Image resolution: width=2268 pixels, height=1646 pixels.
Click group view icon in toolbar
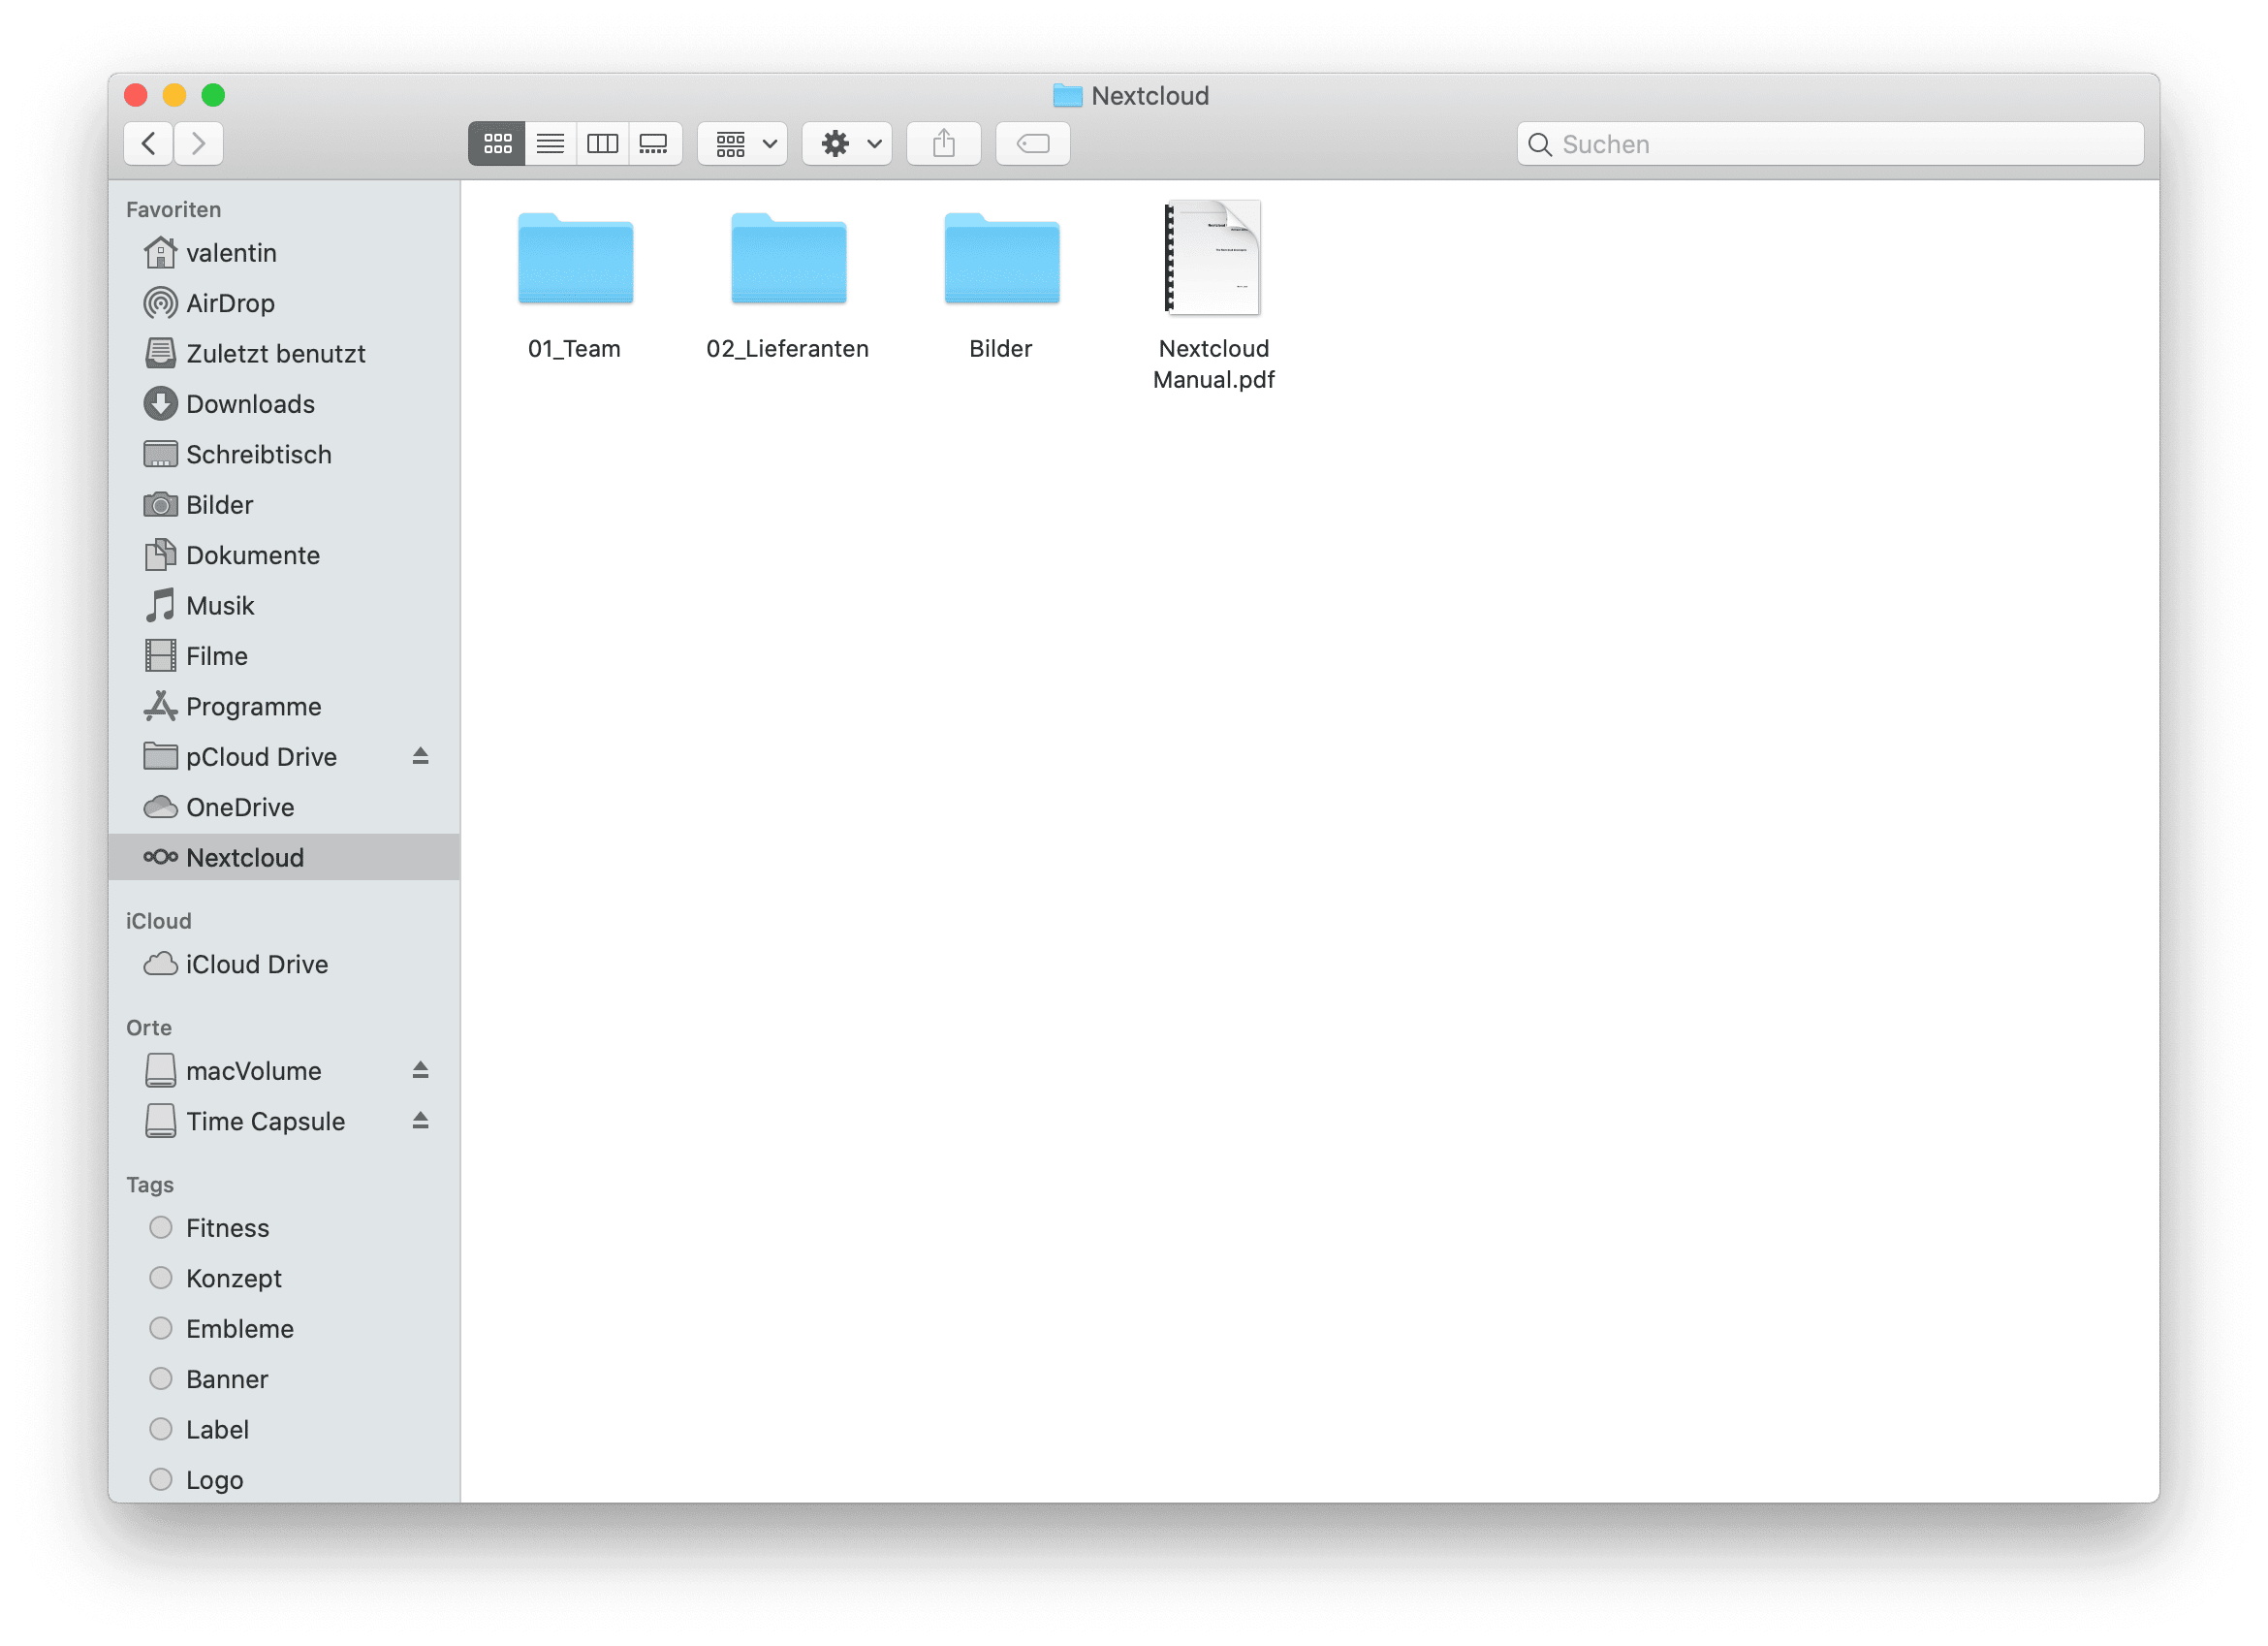tap(741, 144)
